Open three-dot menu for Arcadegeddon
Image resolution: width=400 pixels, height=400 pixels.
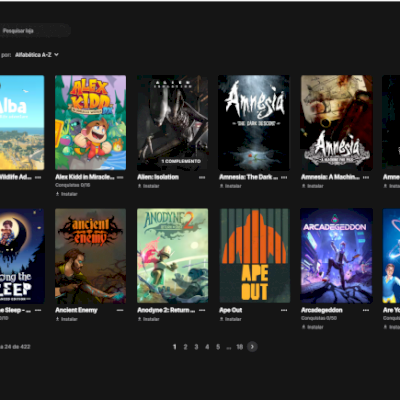pyautogui.click(x=366, y=310)
